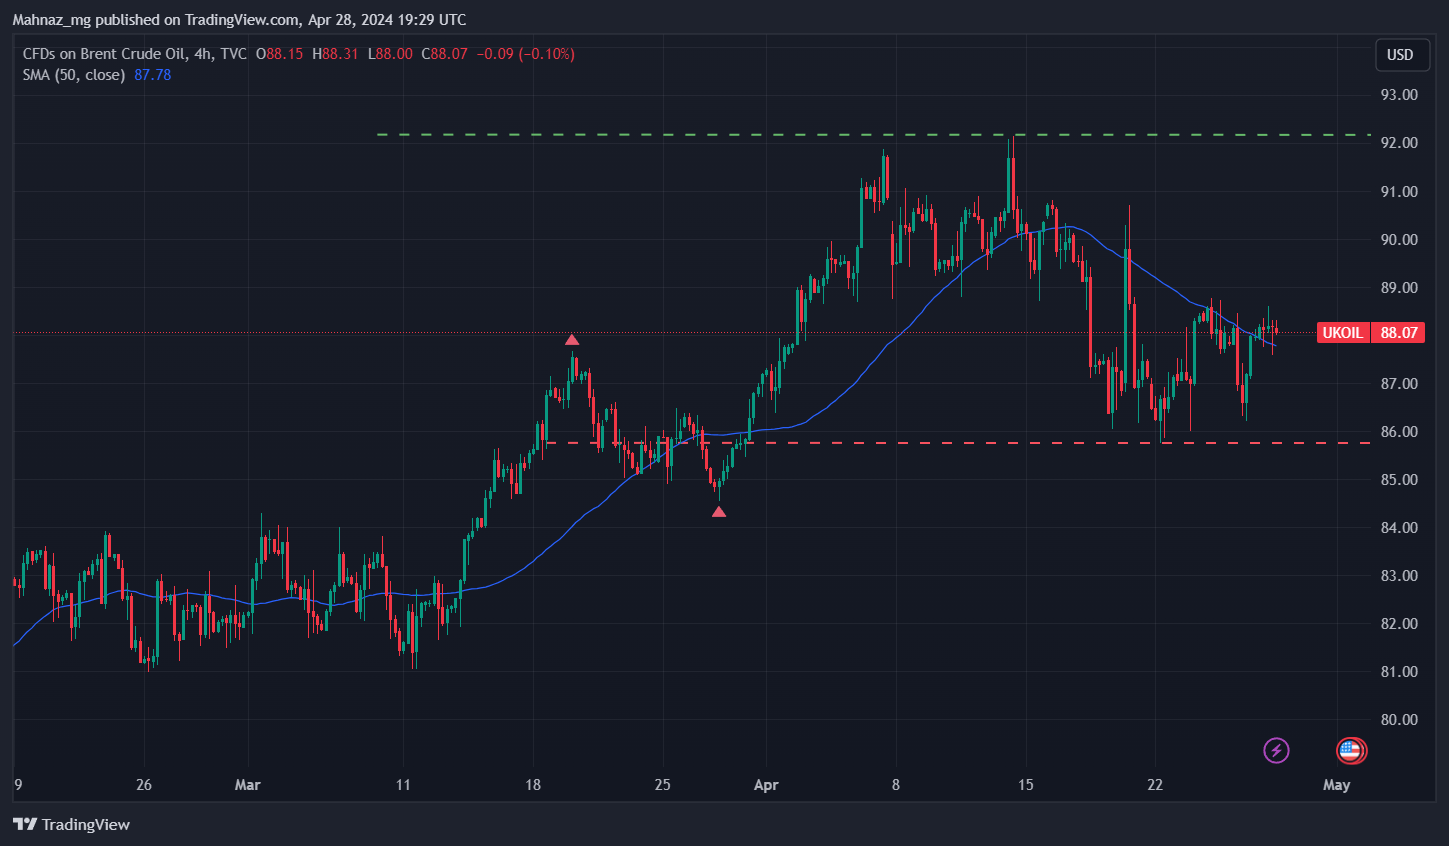Click the "Mahnaz_mg published on TradingView.com" header text
Image resolution: width=1449 pixels, height=846 pixels.
pos(156,20)
